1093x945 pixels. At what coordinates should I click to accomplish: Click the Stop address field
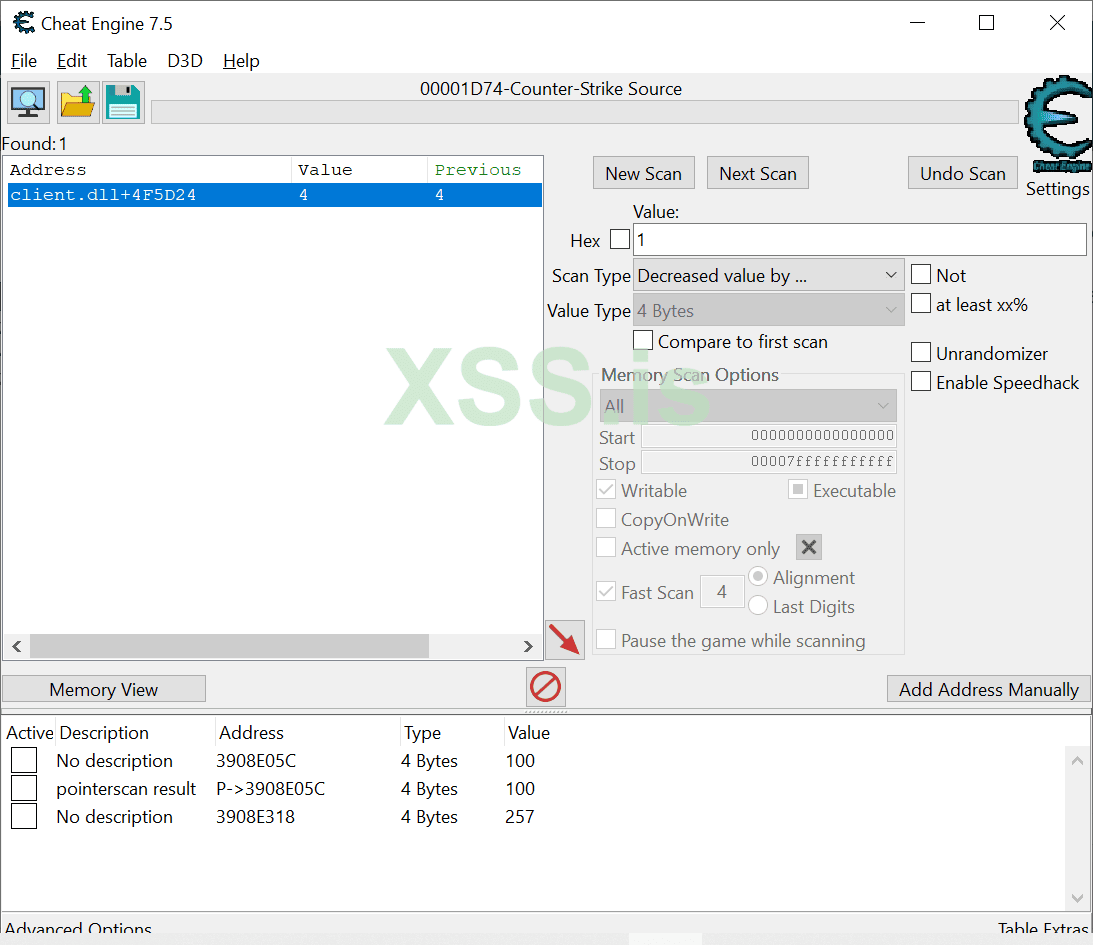click(768, 462)
